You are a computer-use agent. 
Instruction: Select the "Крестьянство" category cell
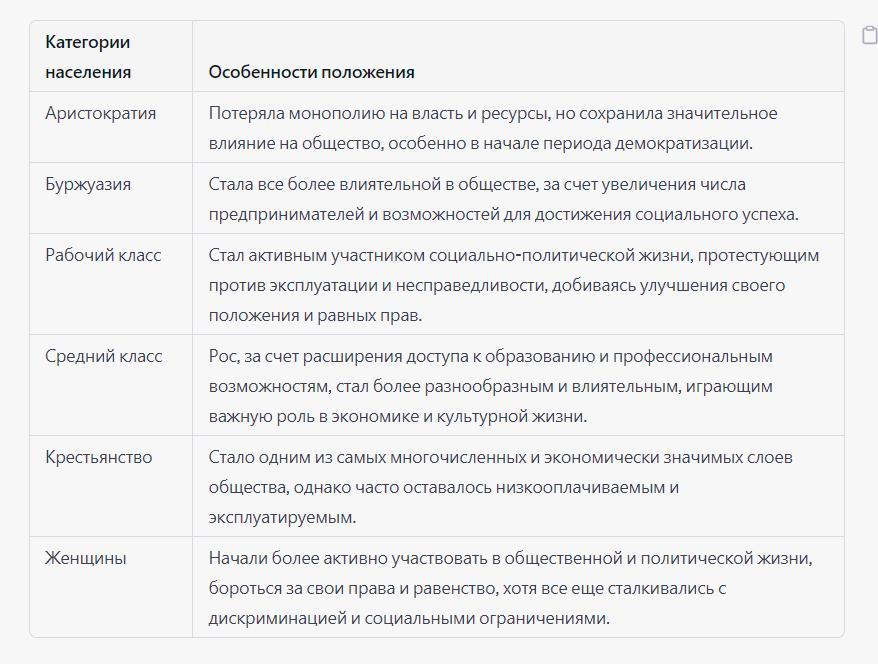coord(98,457)
